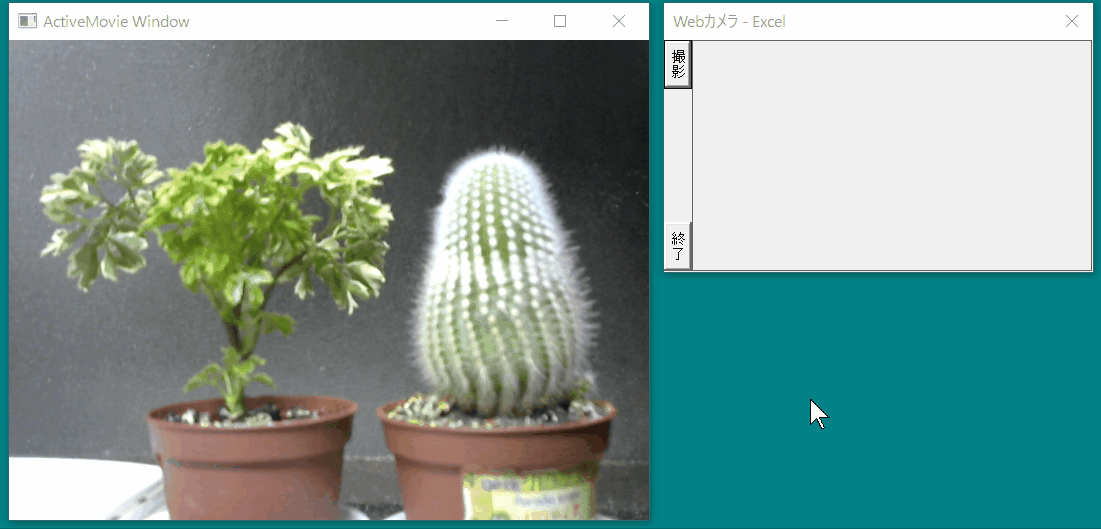This screenshot has width=1101, height=529.
Task: Click the left brown flower pot
Action: coord(250,460)
